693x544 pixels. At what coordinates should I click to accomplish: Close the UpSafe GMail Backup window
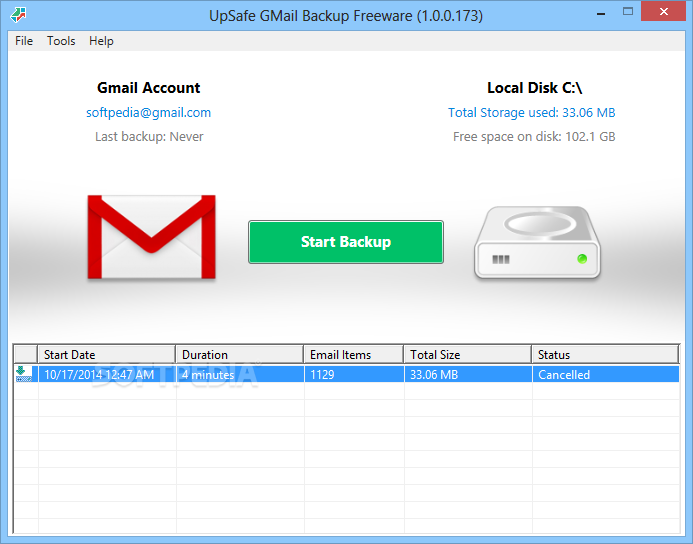663,12
